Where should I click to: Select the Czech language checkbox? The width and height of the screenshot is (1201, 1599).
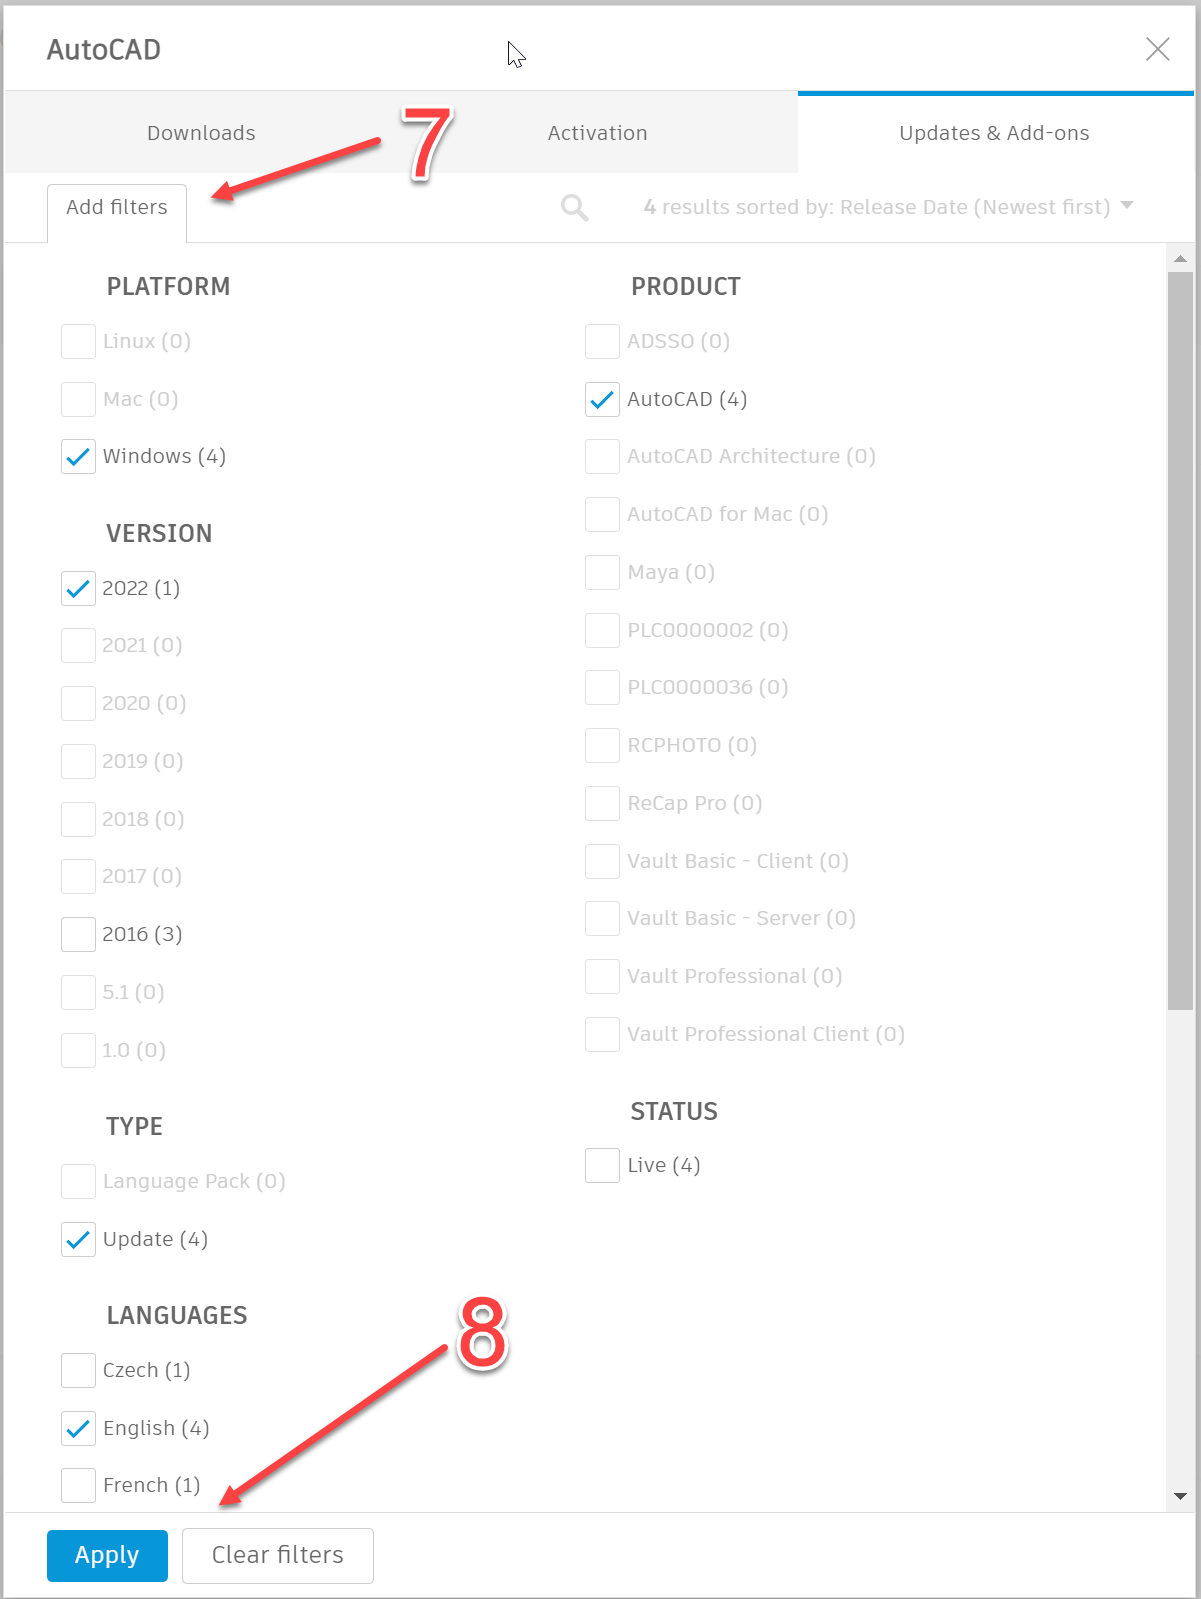tap(78, 1371)
